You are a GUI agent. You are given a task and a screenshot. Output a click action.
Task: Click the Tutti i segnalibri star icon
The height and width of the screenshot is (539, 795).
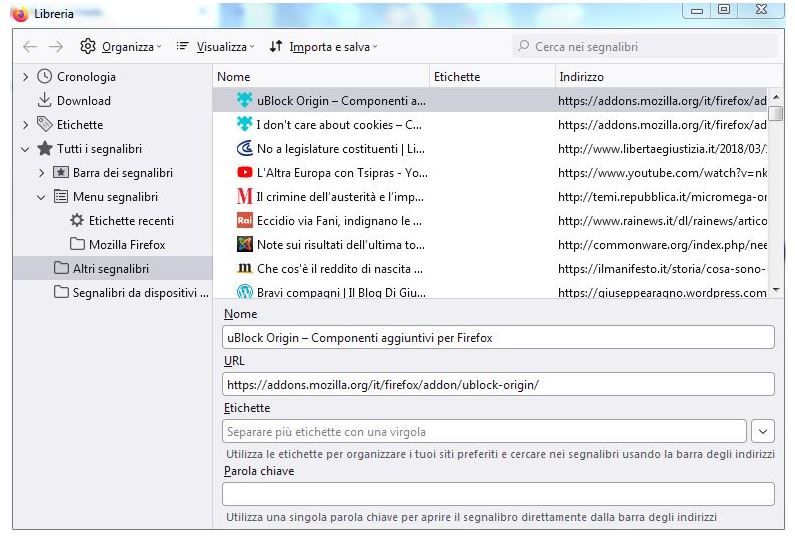(x=45, y=149)
